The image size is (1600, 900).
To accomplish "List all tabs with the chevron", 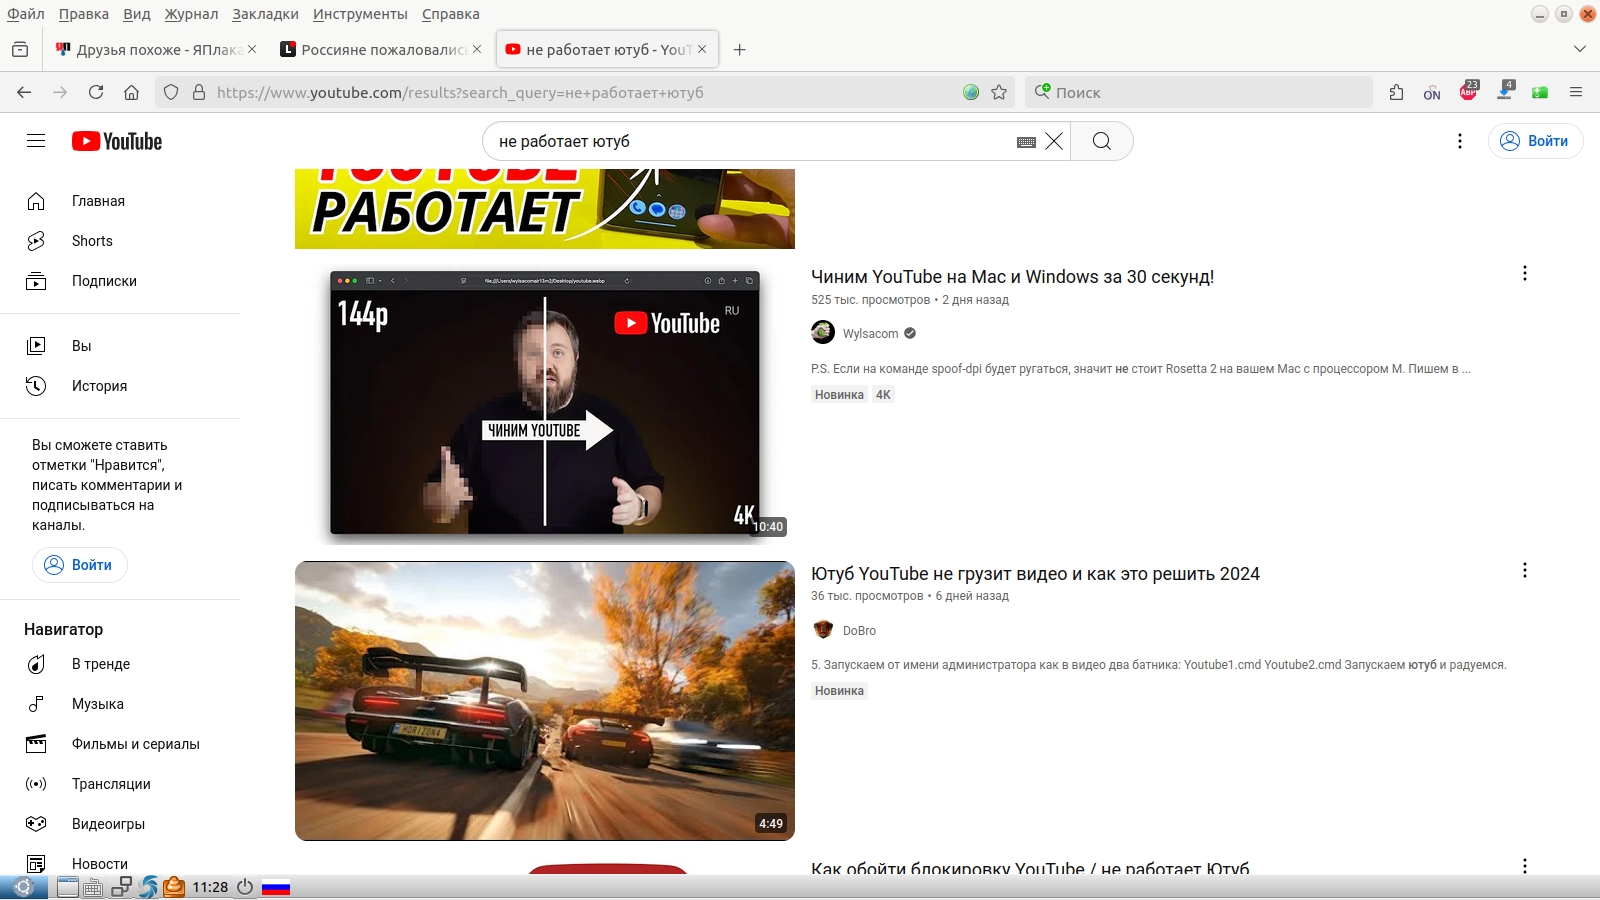I will coord(1580,49).
